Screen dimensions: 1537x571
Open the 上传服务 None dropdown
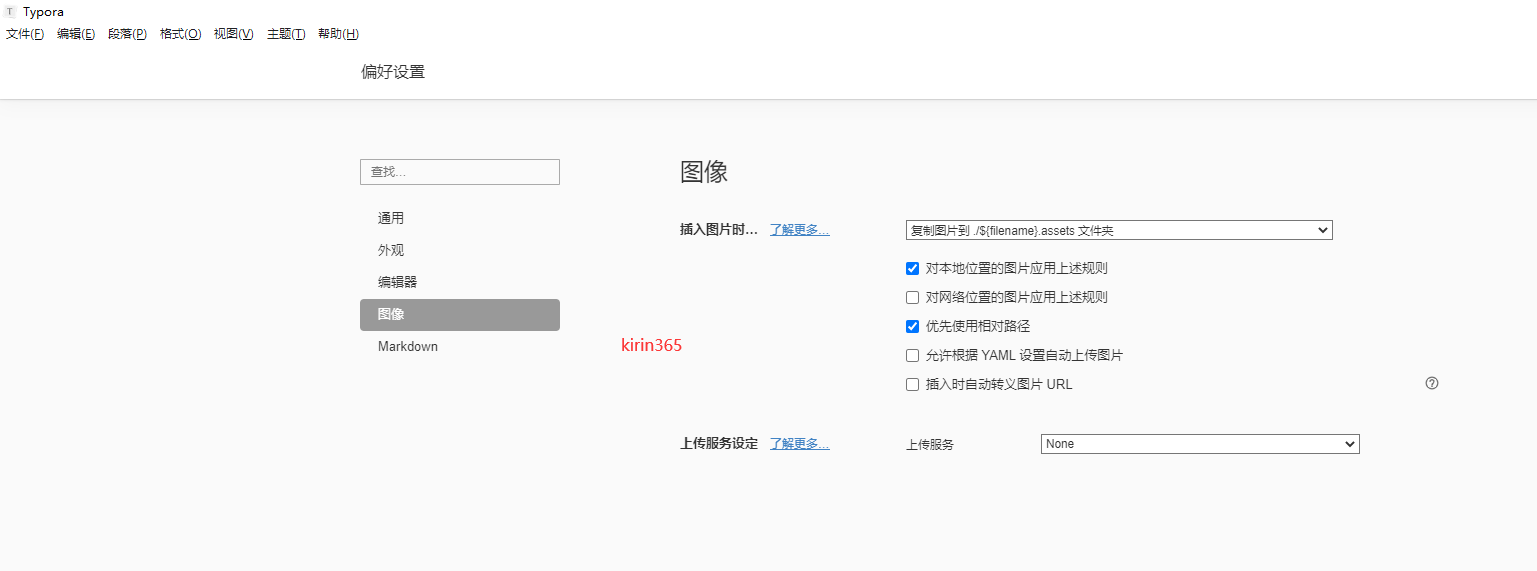[x=1200, y=444]
